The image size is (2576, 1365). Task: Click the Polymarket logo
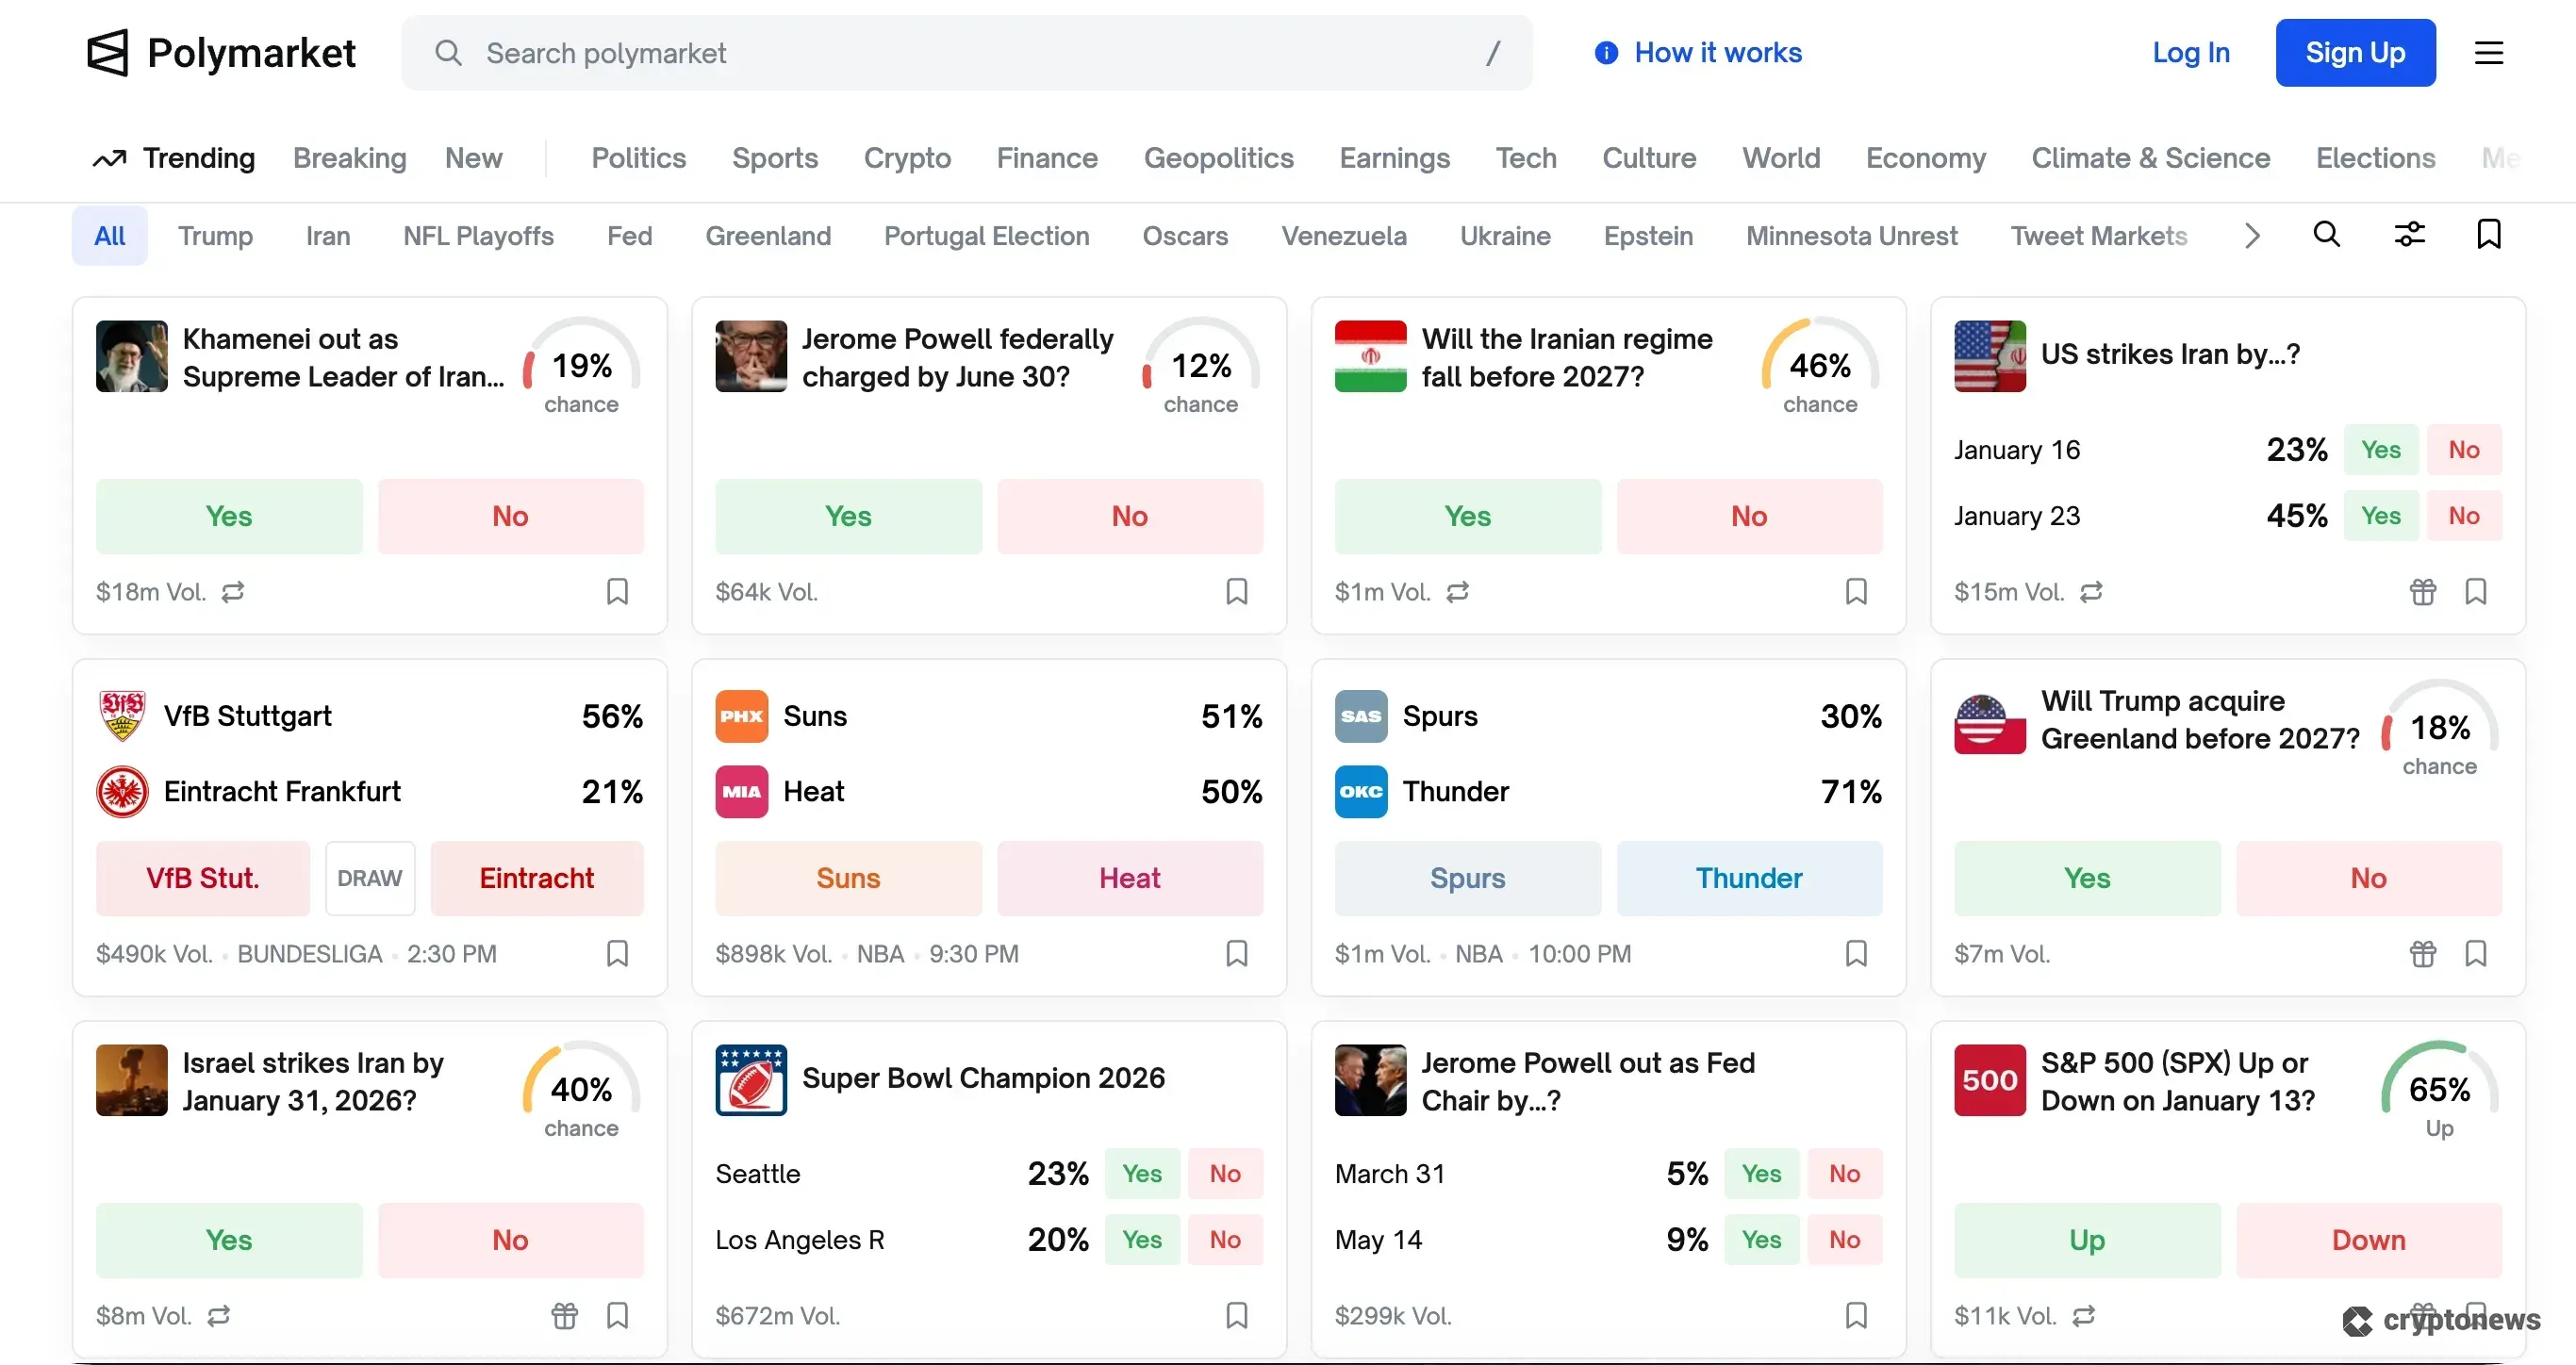tap(221, 52)
